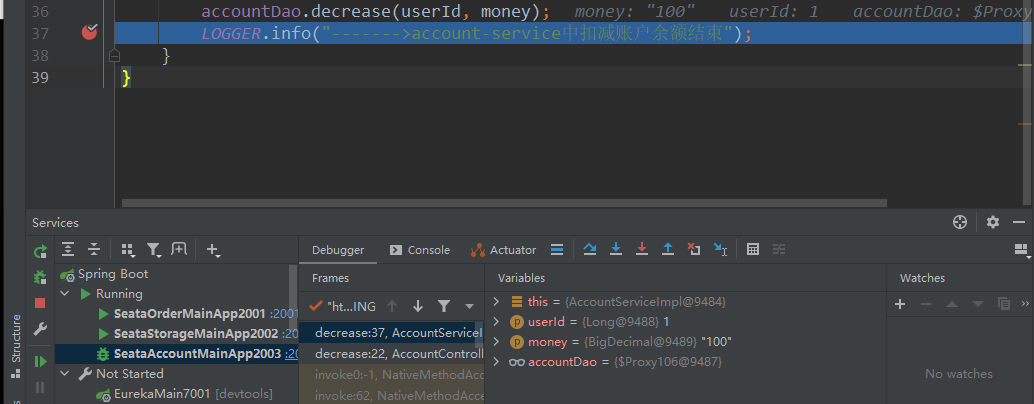Click the breakpoint marker on line 37
The height and width of the screenshot is (404, 1034).
(89, 32)
